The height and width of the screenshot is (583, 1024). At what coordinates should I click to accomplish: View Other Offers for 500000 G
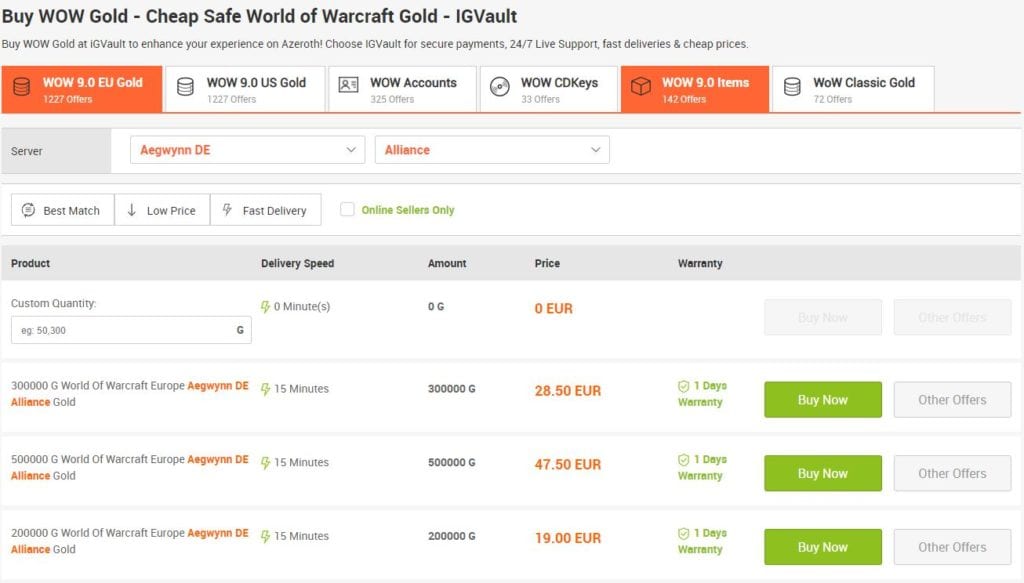(952, 473)
